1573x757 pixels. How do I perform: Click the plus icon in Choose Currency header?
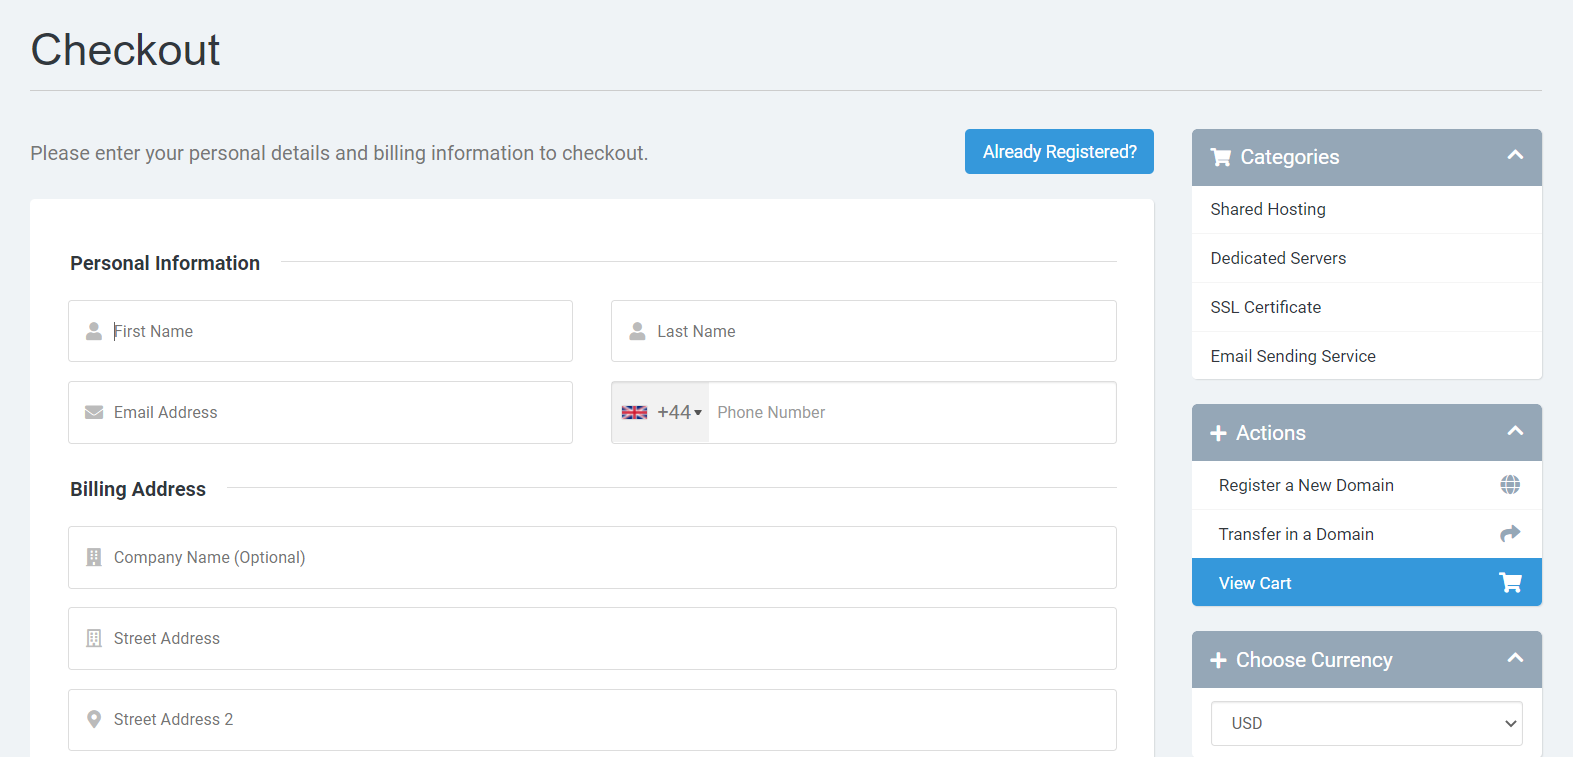click(1218, 660)
